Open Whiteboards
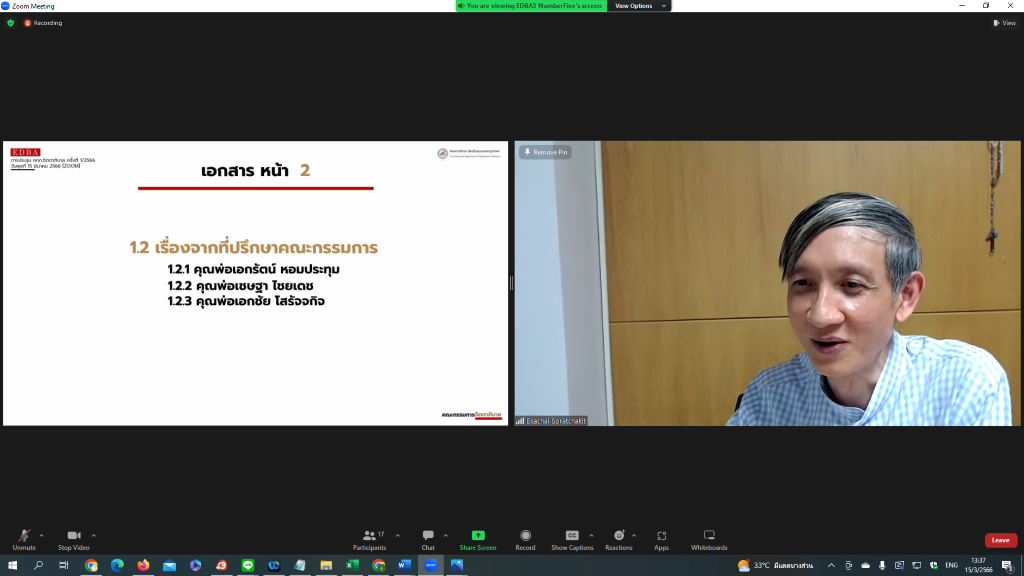Image resolution: width=1024 pixels, height=576 pixels. click(709, 539)
